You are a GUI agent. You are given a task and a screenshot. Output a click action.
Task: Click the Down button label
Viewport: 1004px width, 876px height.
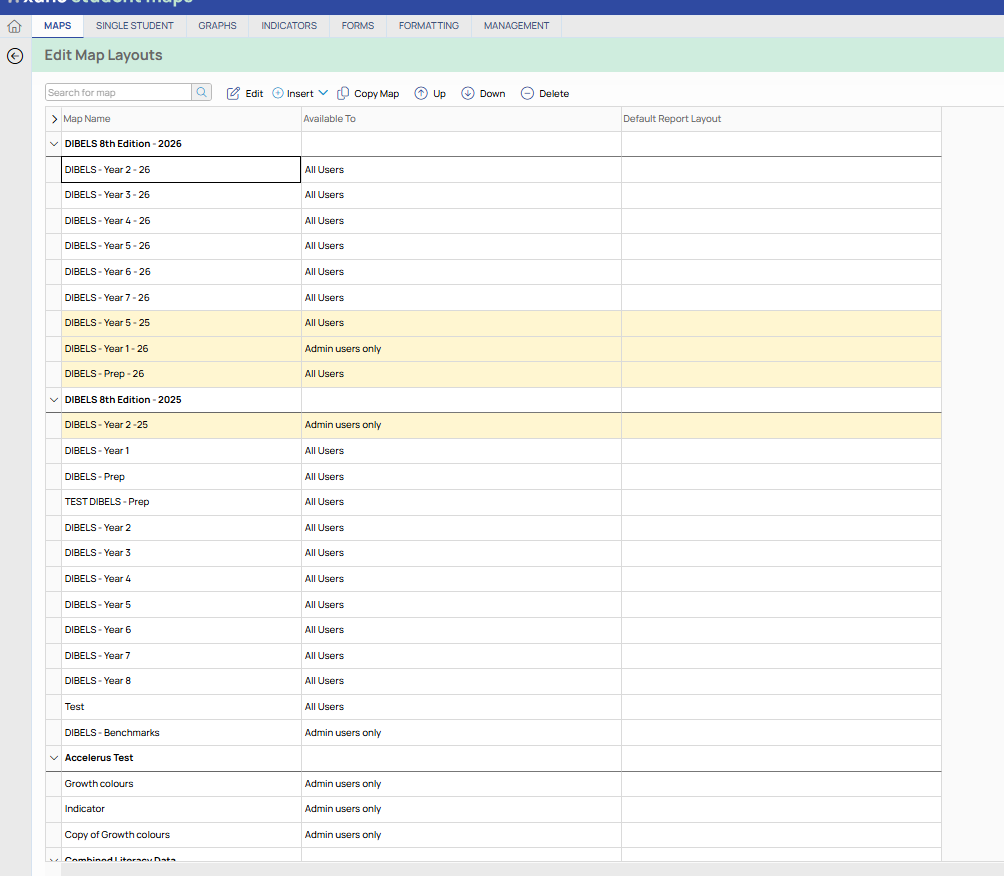tap(492, 93)
